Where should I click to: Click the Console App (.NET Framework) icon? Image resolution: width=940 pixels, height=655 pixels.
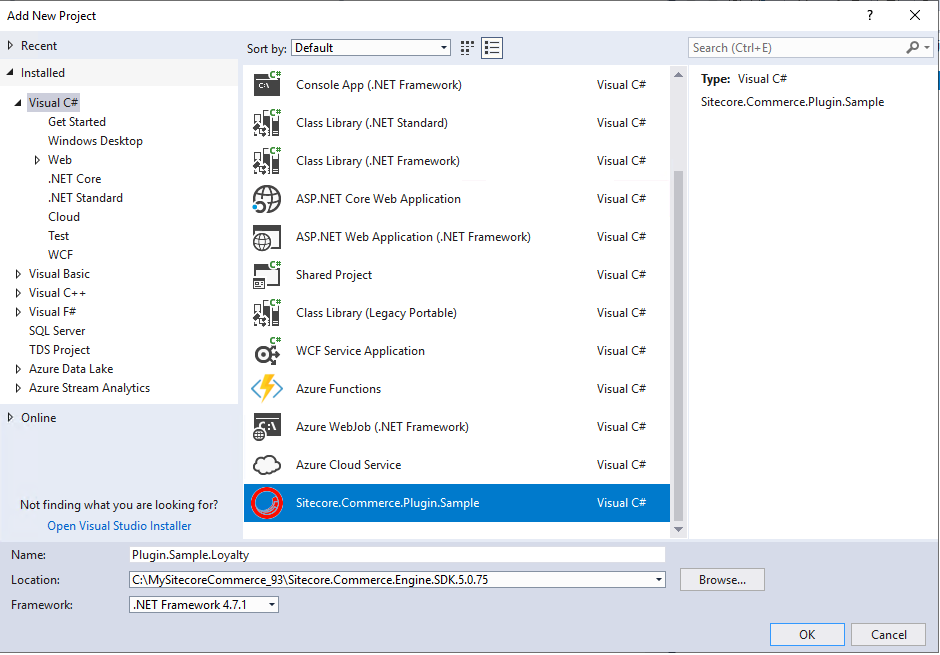coord(267,84)
